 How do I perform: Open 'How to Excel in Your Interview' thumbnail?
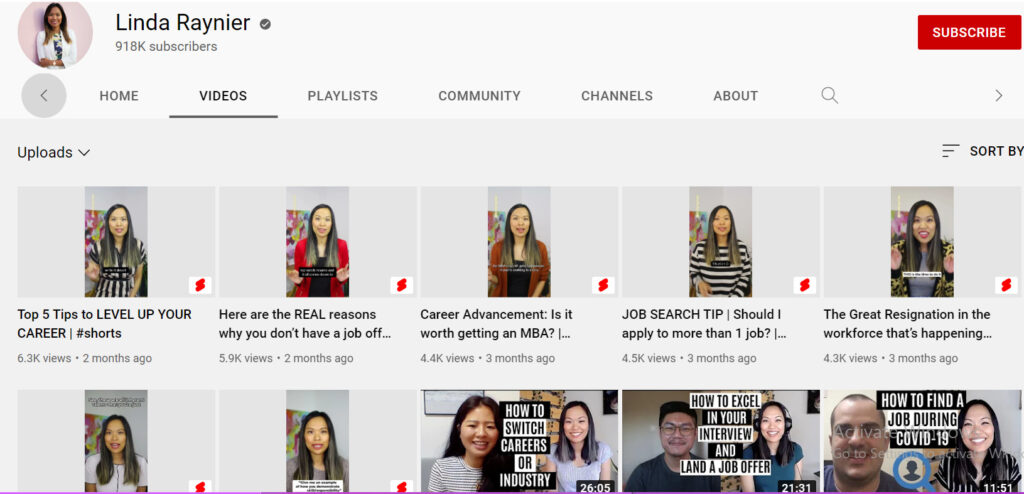720,441
